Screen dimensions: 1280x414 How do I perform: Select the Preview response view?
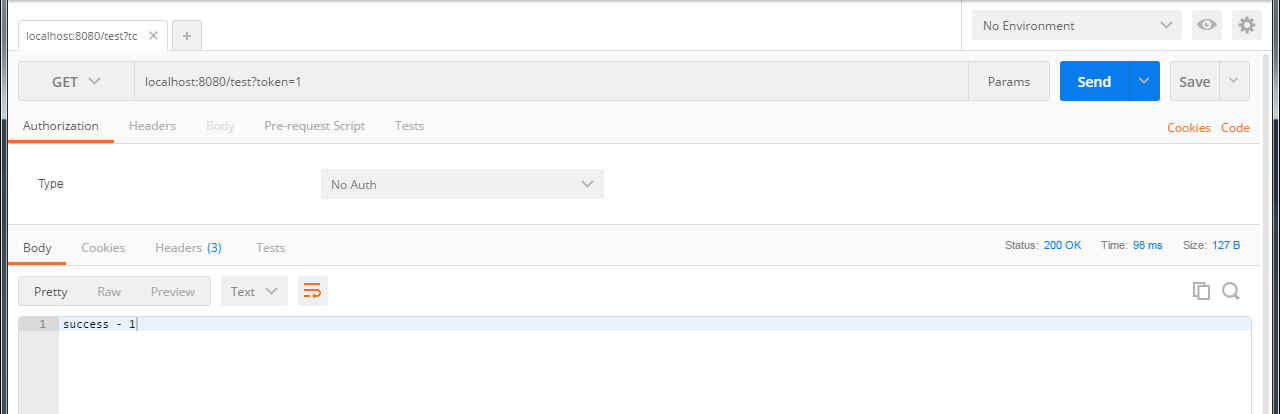[173, 291]
